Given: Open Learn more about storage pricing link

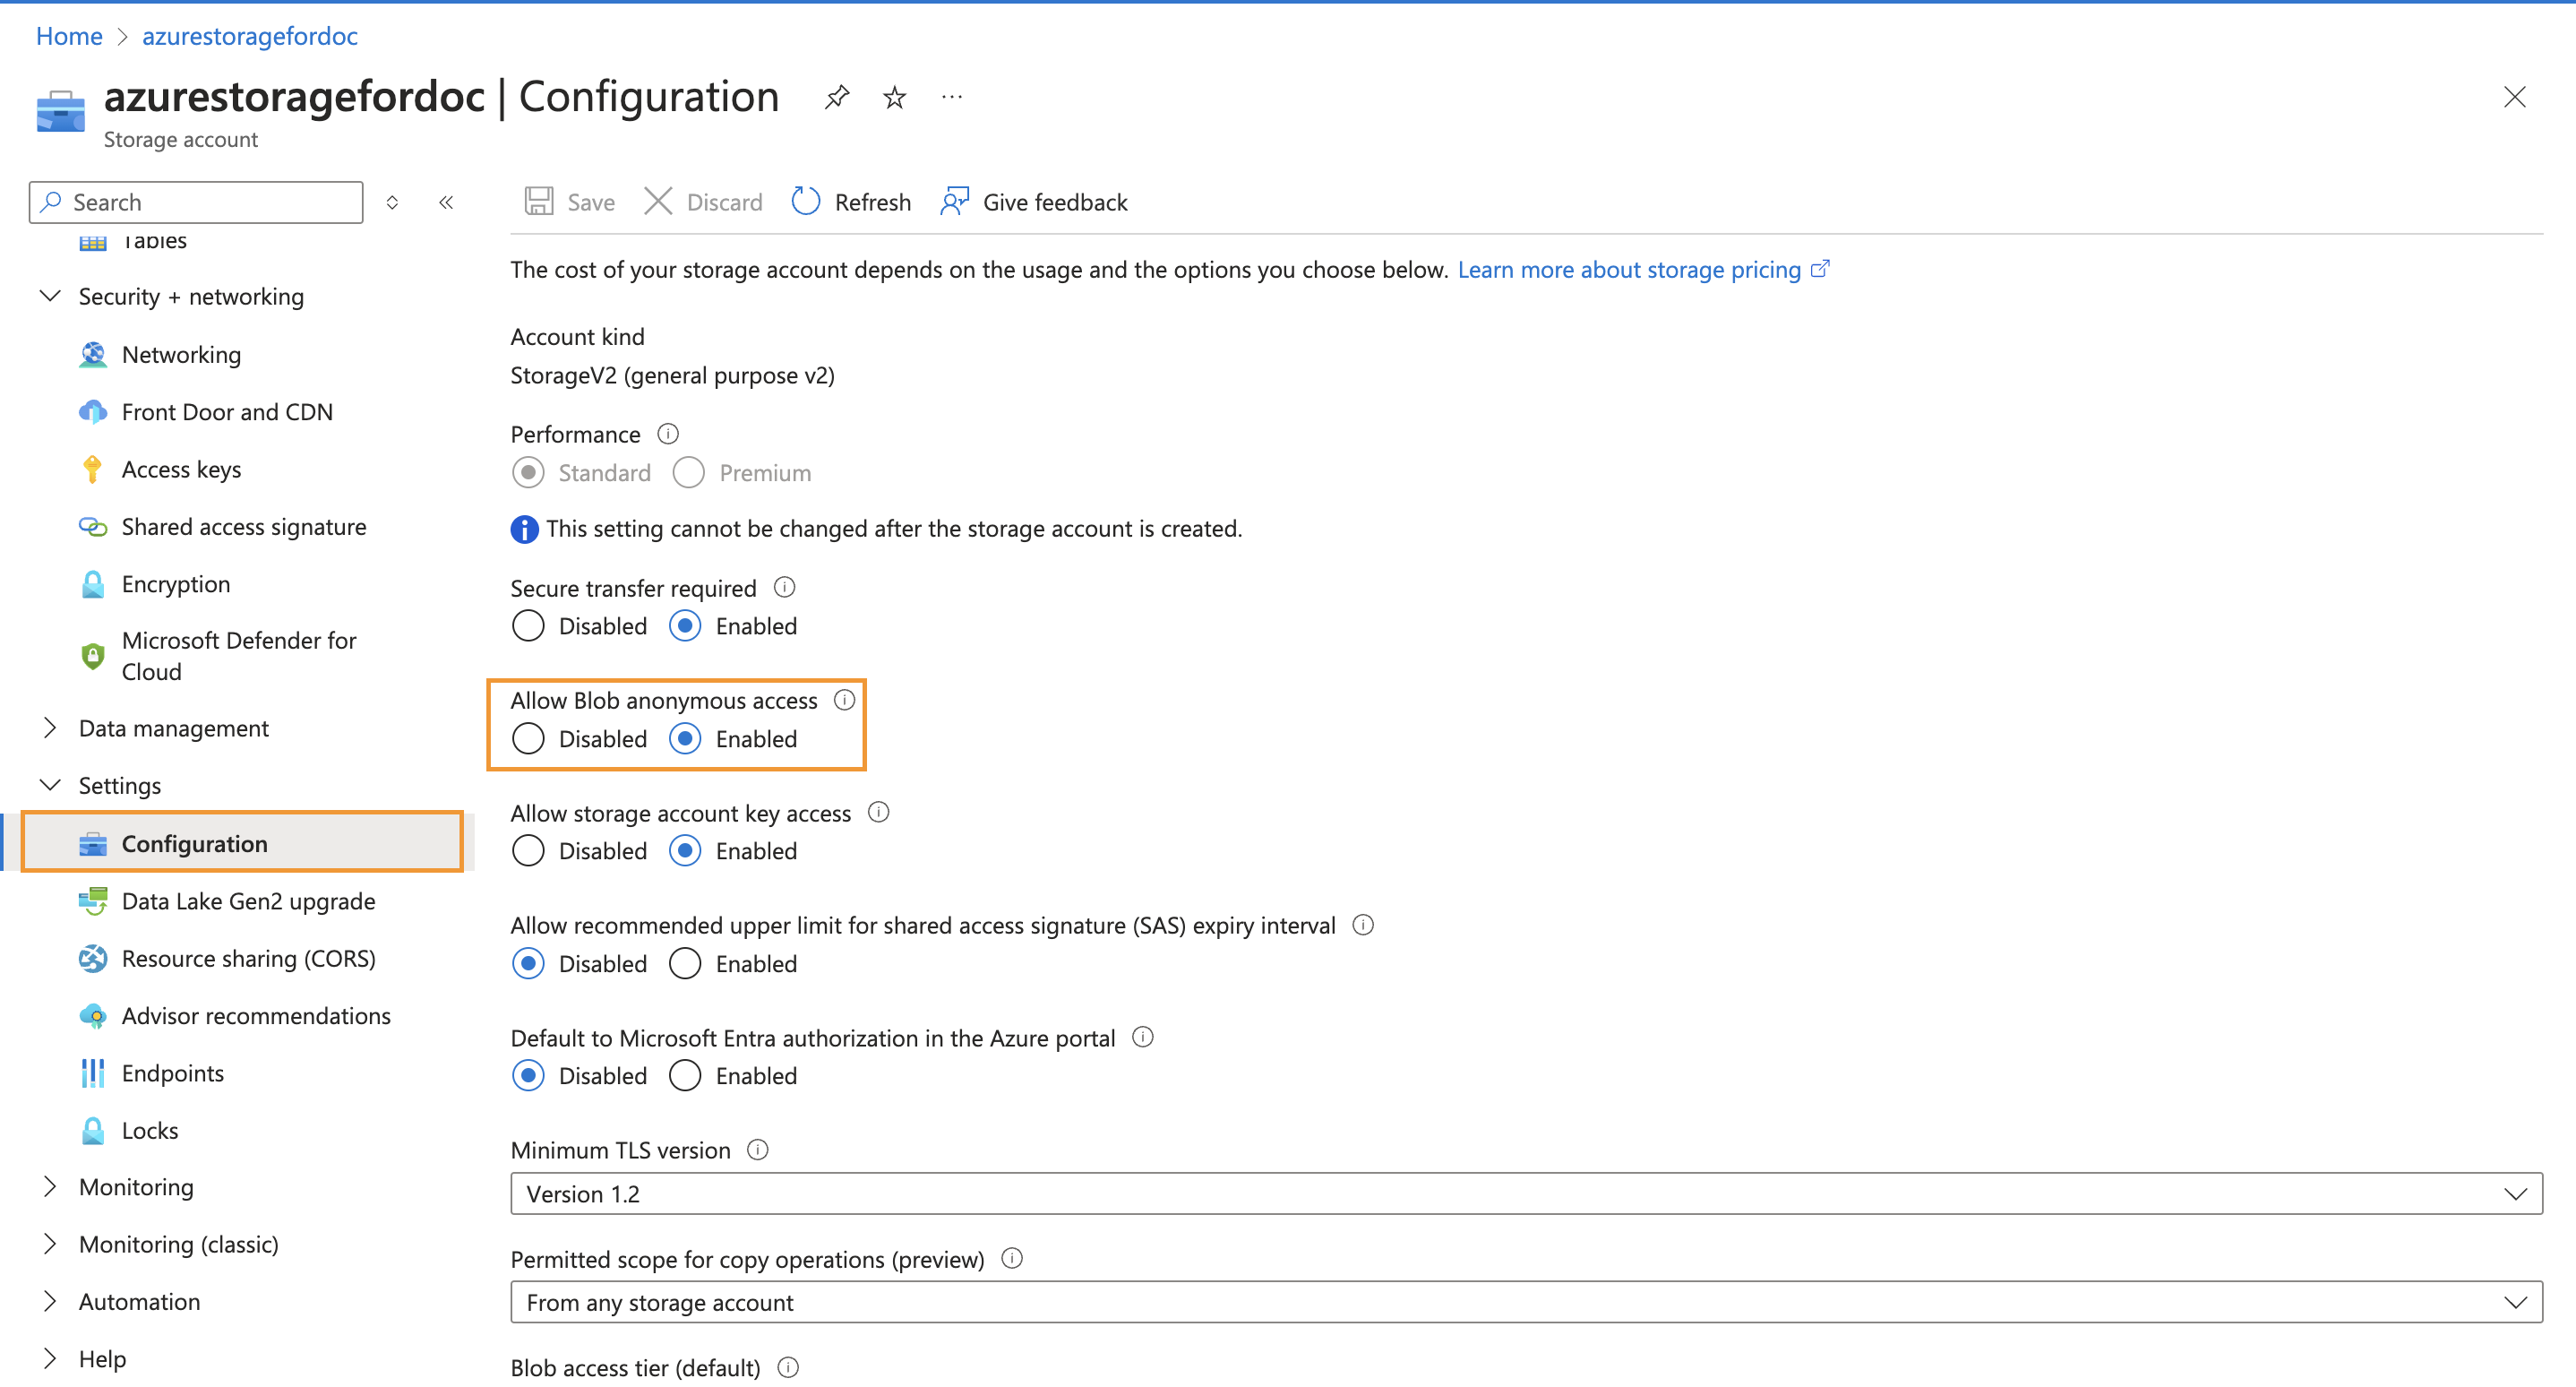Looking at the screenshot, I should pyautogui.click(x=1628, y=270).
